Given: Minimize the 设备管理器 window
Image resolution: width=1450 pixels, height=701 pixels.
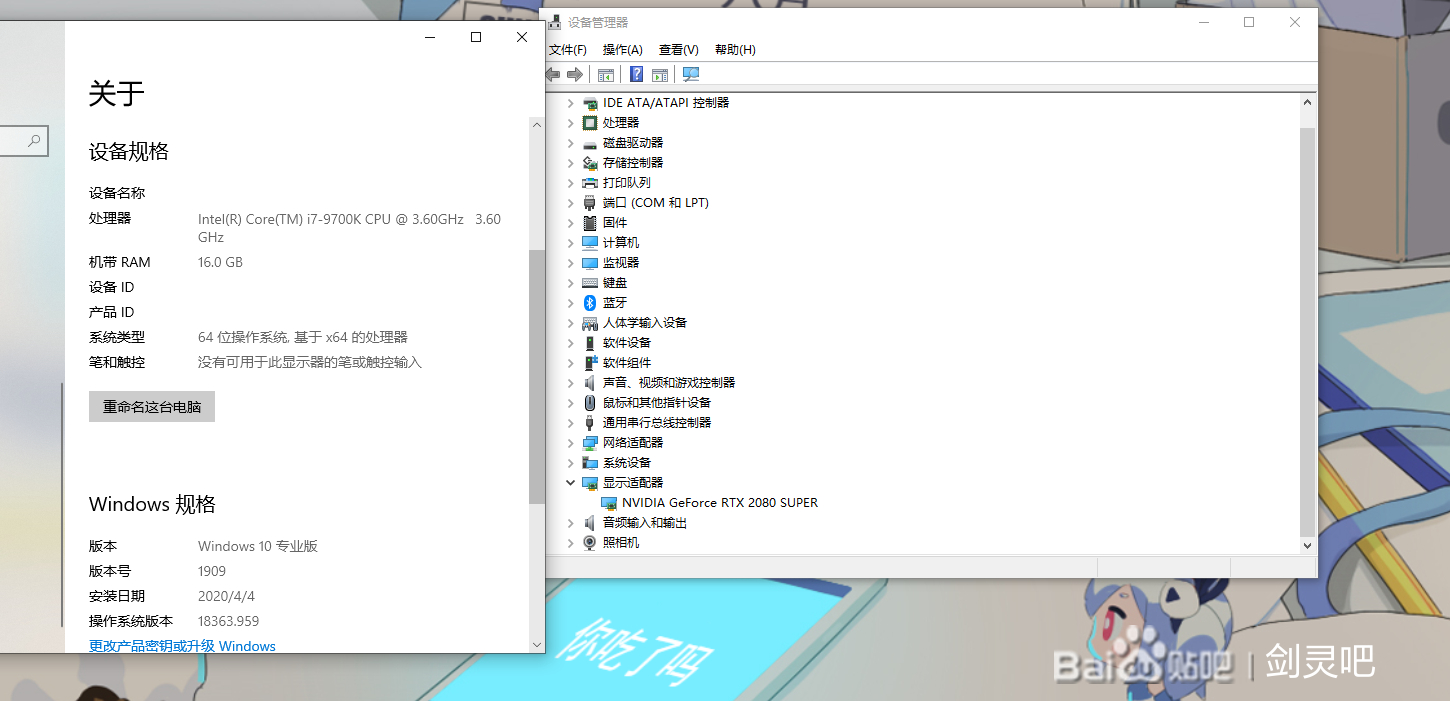Looking at the screenshot, I should [1203, 22].
